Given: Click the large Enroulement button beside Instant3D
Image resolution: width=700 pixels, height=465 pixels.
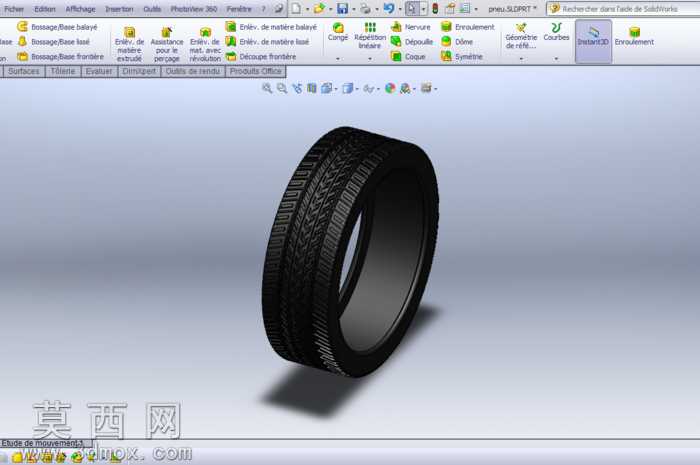Looking at the screenshot, I should 634,37.
